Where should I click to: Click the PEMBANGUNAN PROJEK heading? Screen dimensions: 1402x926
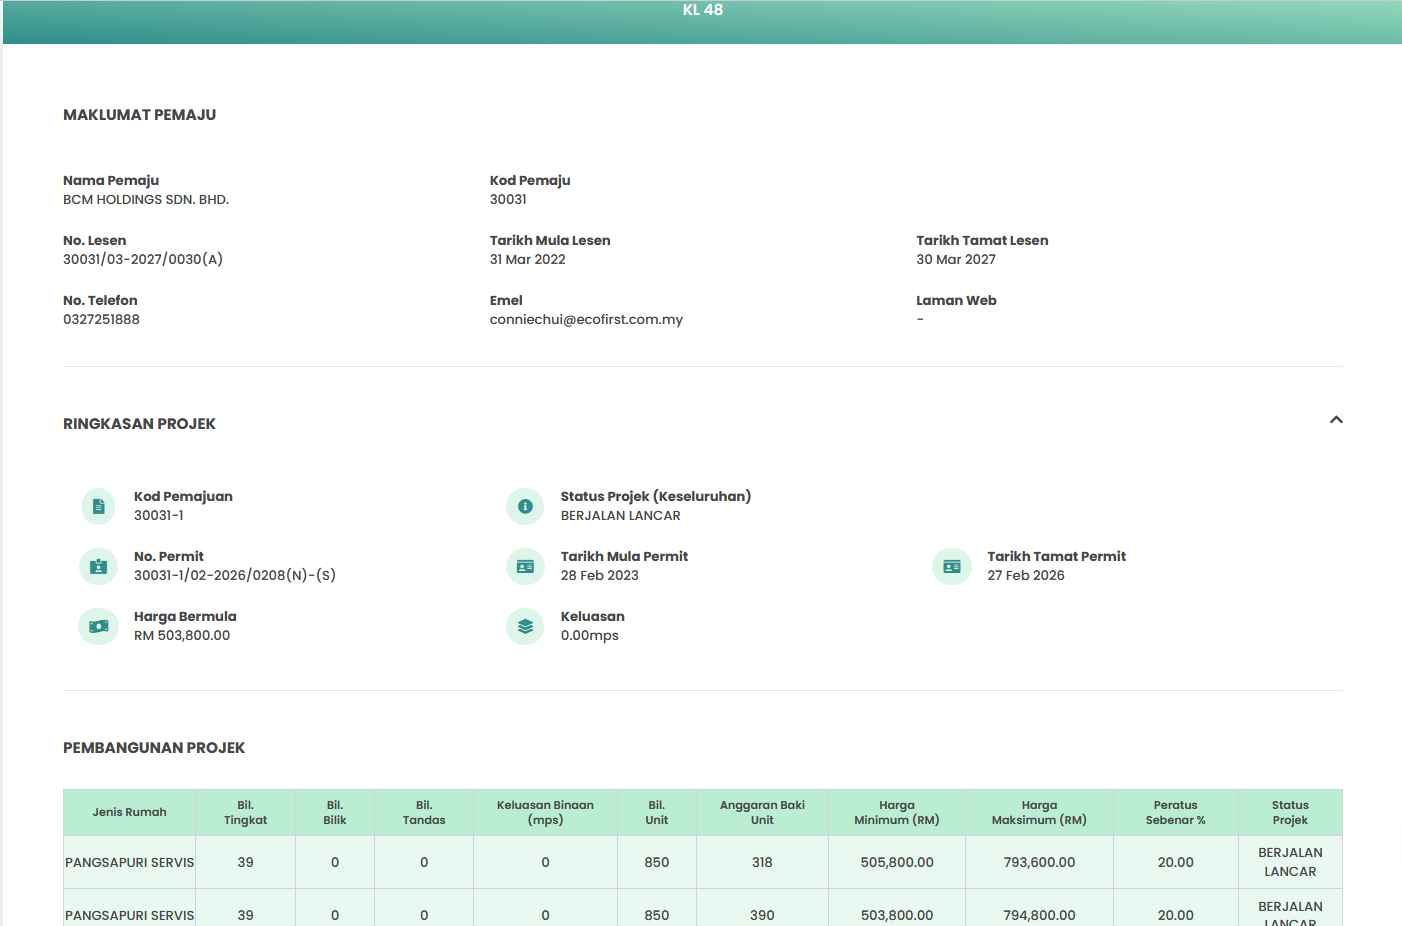click(x=154, y=748)
